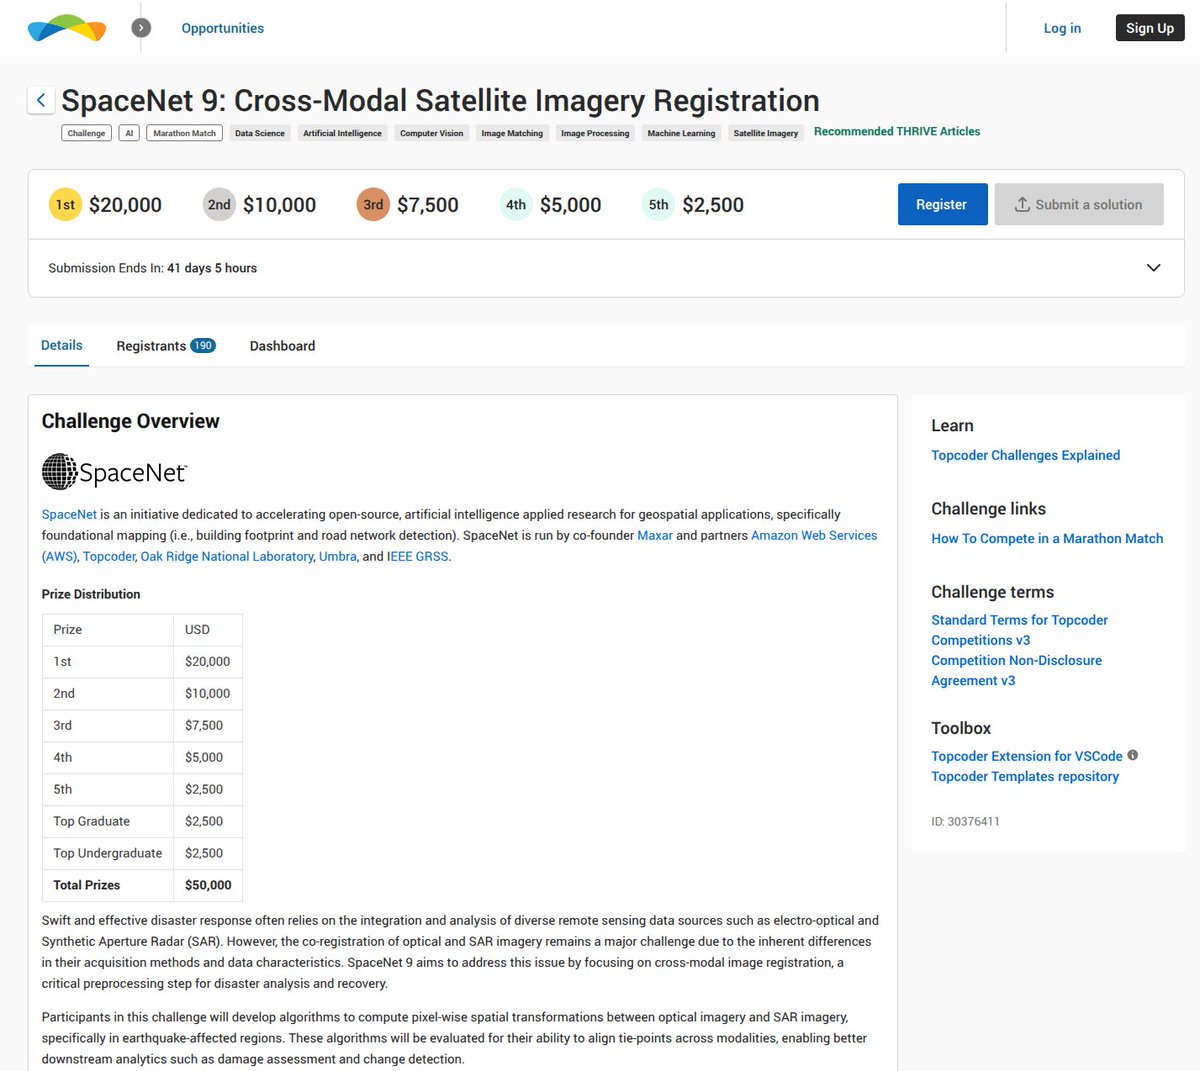The image size is (1200, 1071).
Task: Click the challenge ID 30376411 text
Action: click(965, 821)
